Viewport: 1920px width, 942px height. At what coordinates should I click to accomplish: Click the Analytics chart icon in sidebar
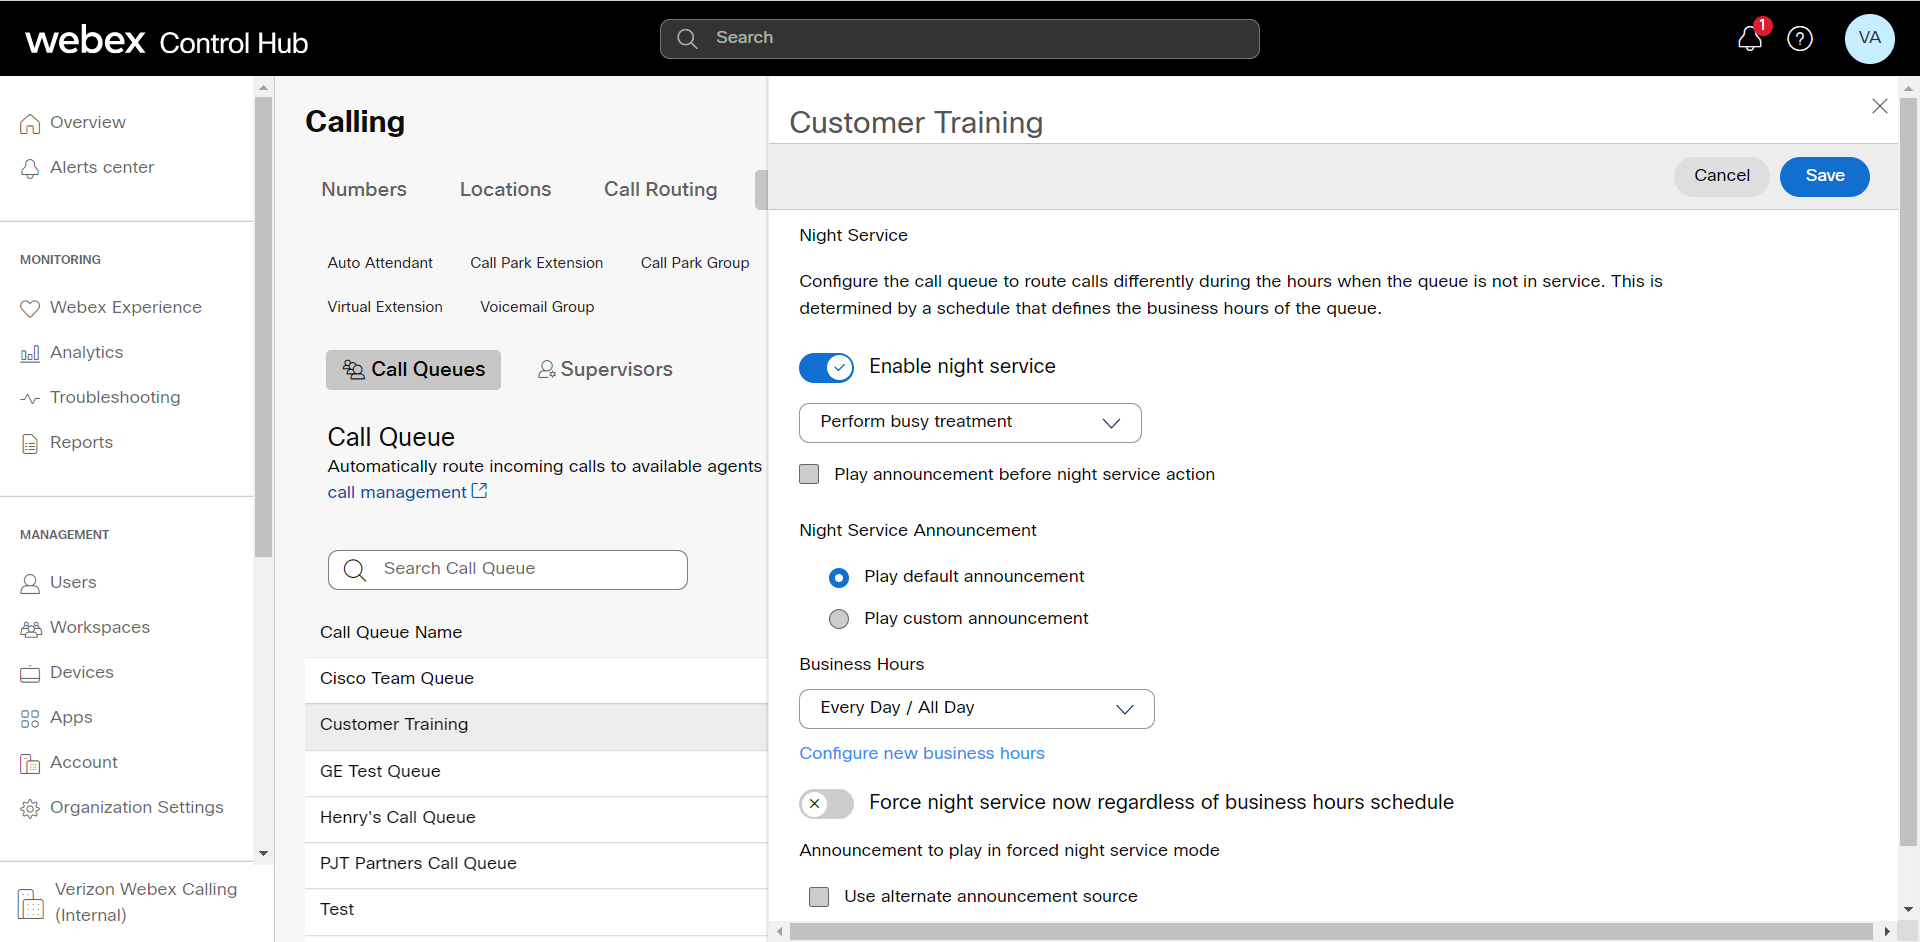30,353
